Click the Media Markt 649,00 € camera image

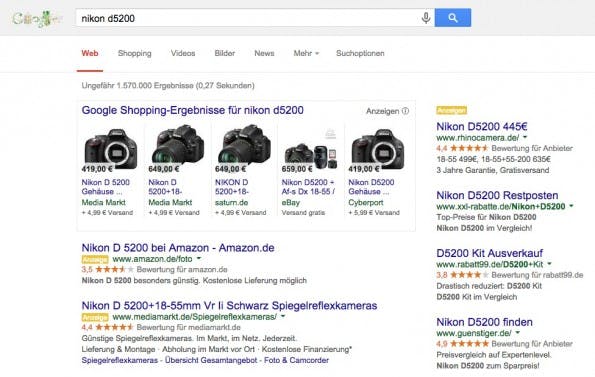click(178, 146)
